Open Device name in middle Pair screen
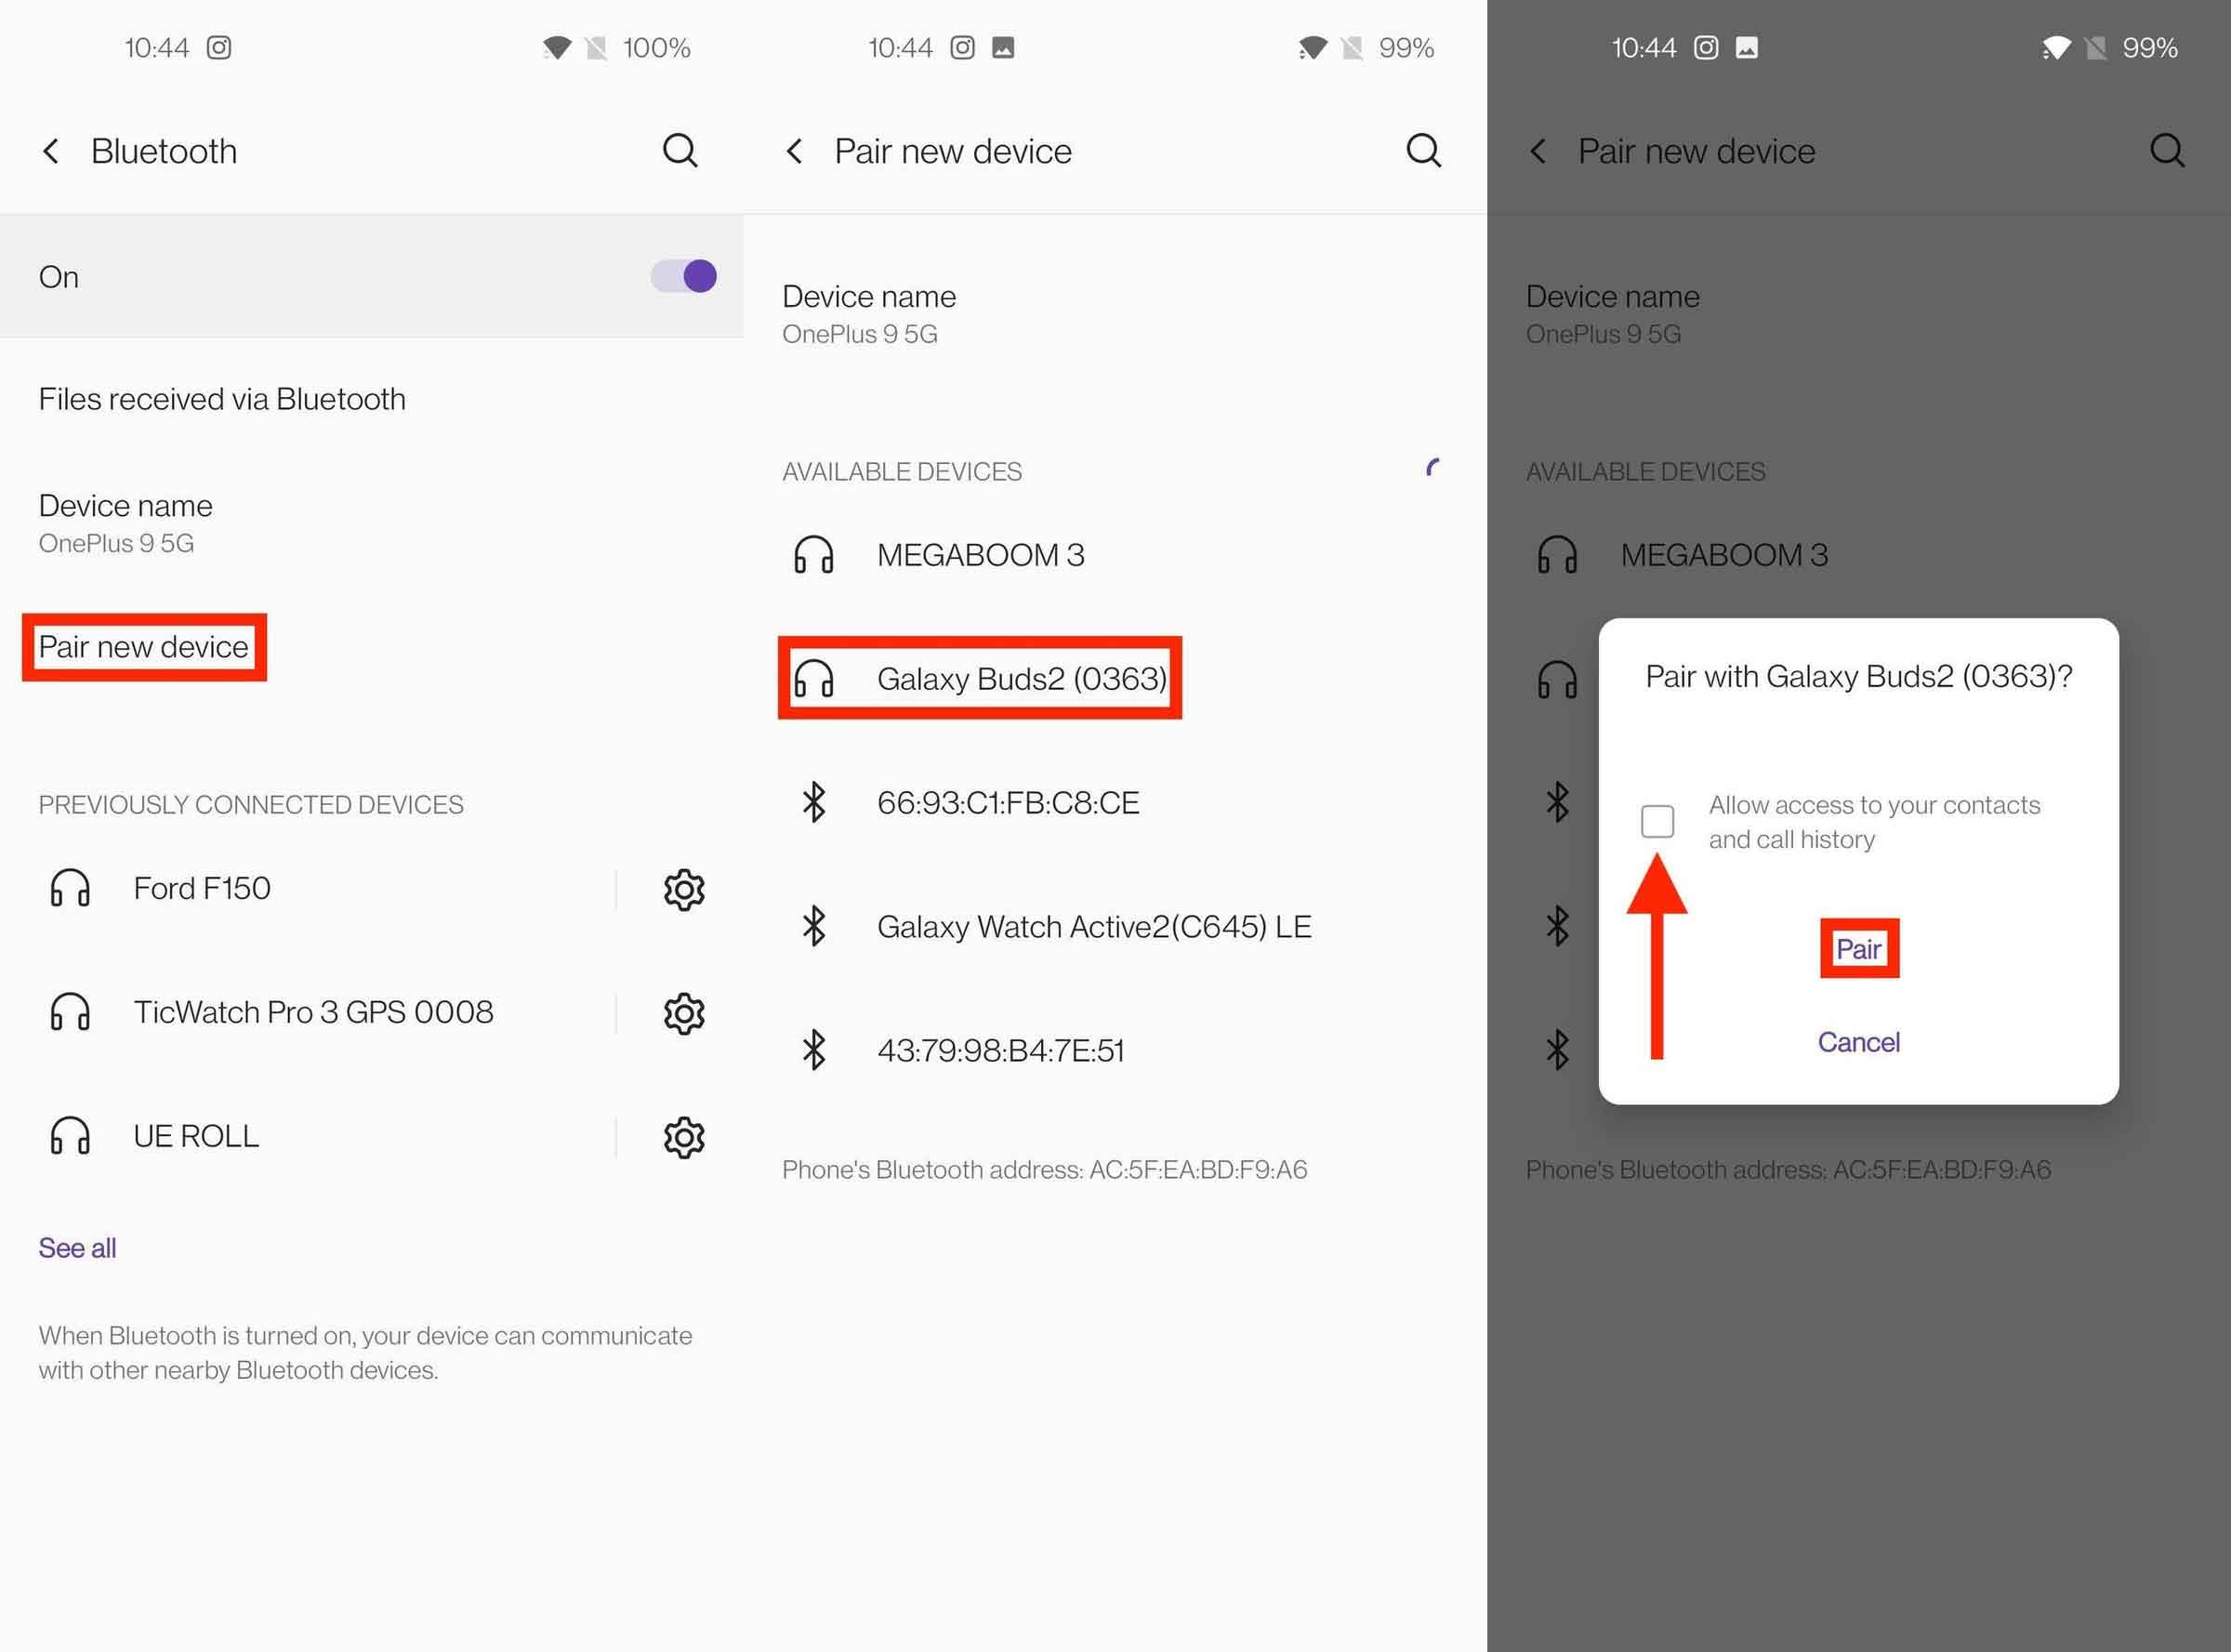 (869, 314)
